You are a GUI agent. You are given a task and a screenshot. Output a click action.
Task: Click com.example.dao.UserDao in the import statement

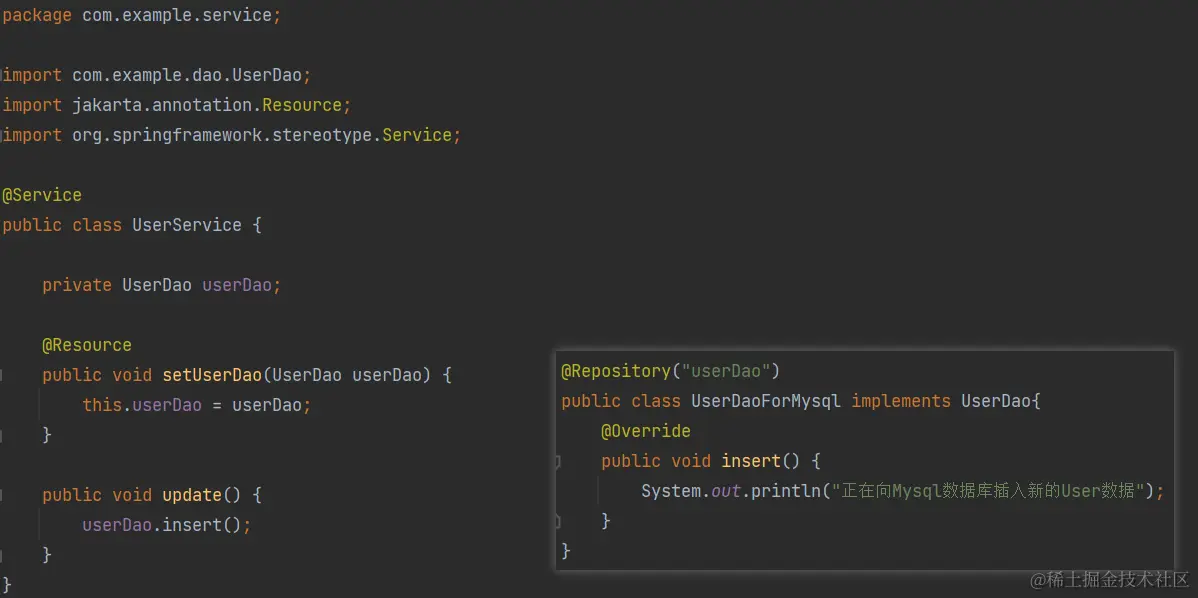tap(188, 75)
